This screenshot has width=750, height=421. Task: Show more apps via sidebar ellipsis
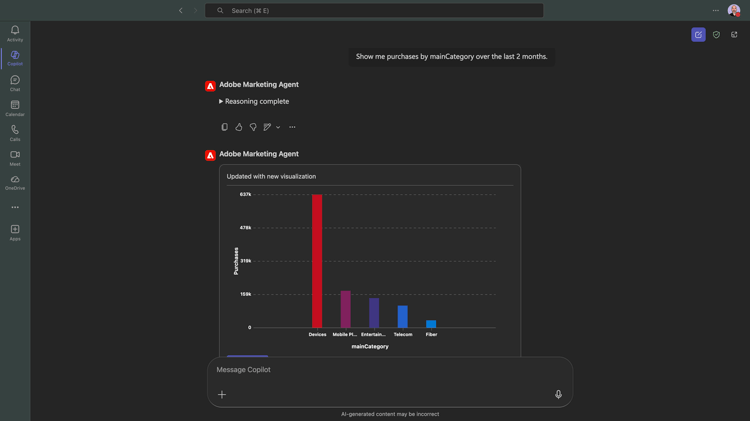coord(15,207)
